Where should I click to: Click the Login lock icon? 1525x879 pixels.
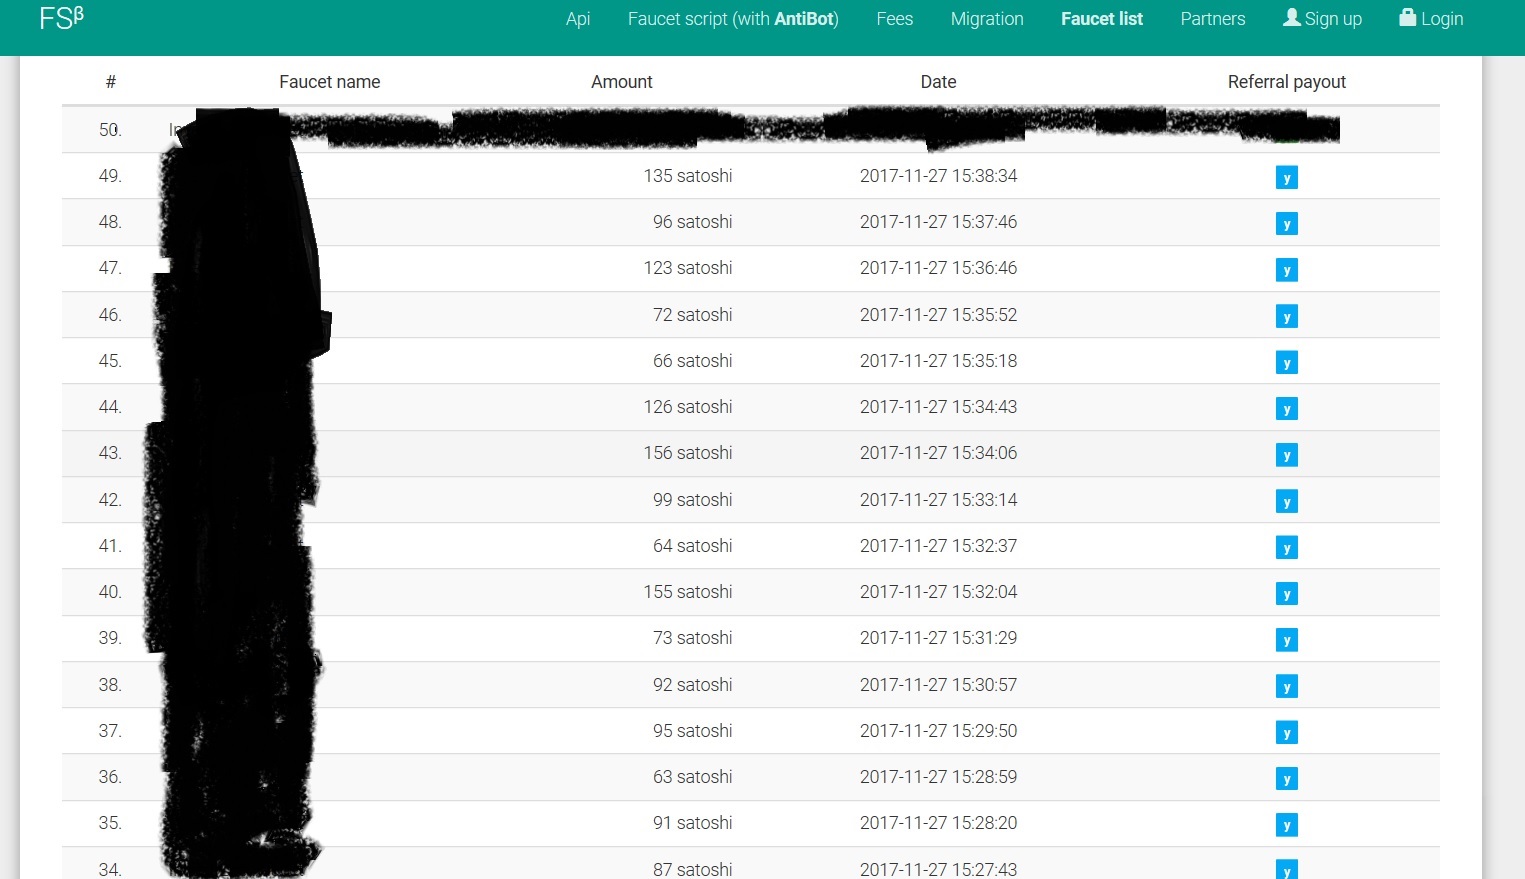[1407, 17]
